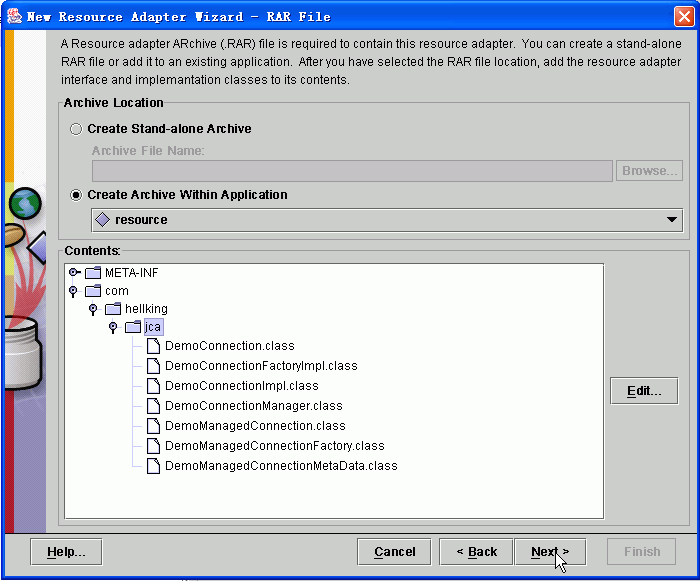Open Help for the wizard

(x=66, y=552)
